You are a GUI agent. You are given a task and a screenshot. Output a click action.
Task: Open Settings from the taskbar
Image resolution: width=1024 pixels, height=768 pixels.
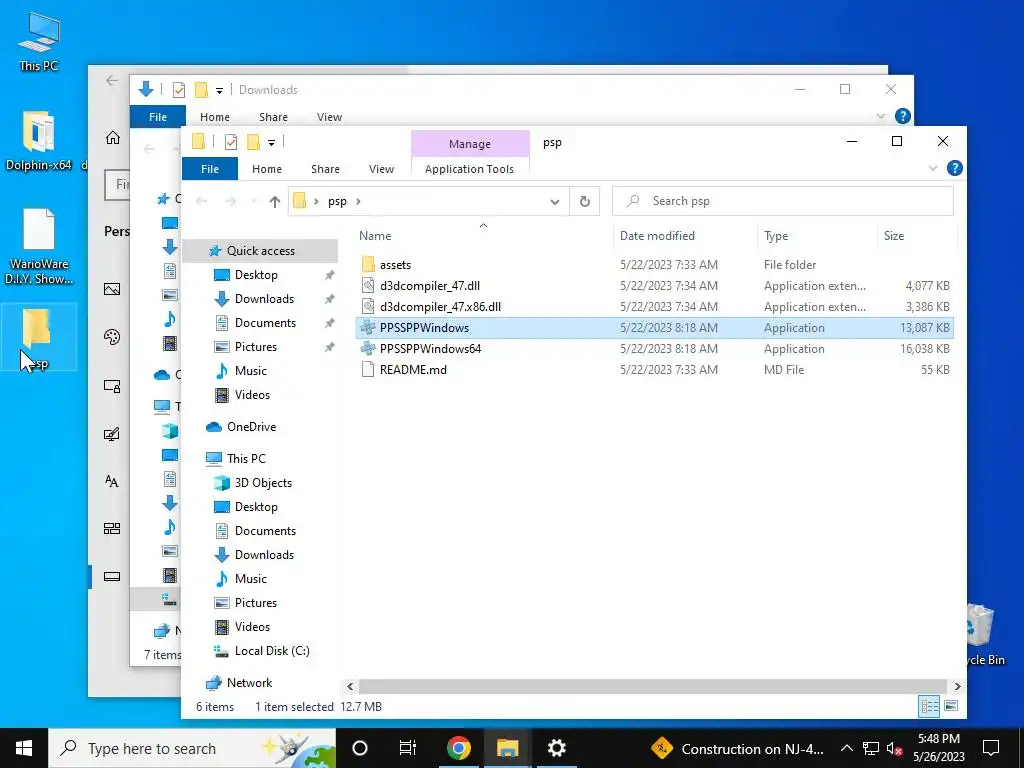[556, 748]
